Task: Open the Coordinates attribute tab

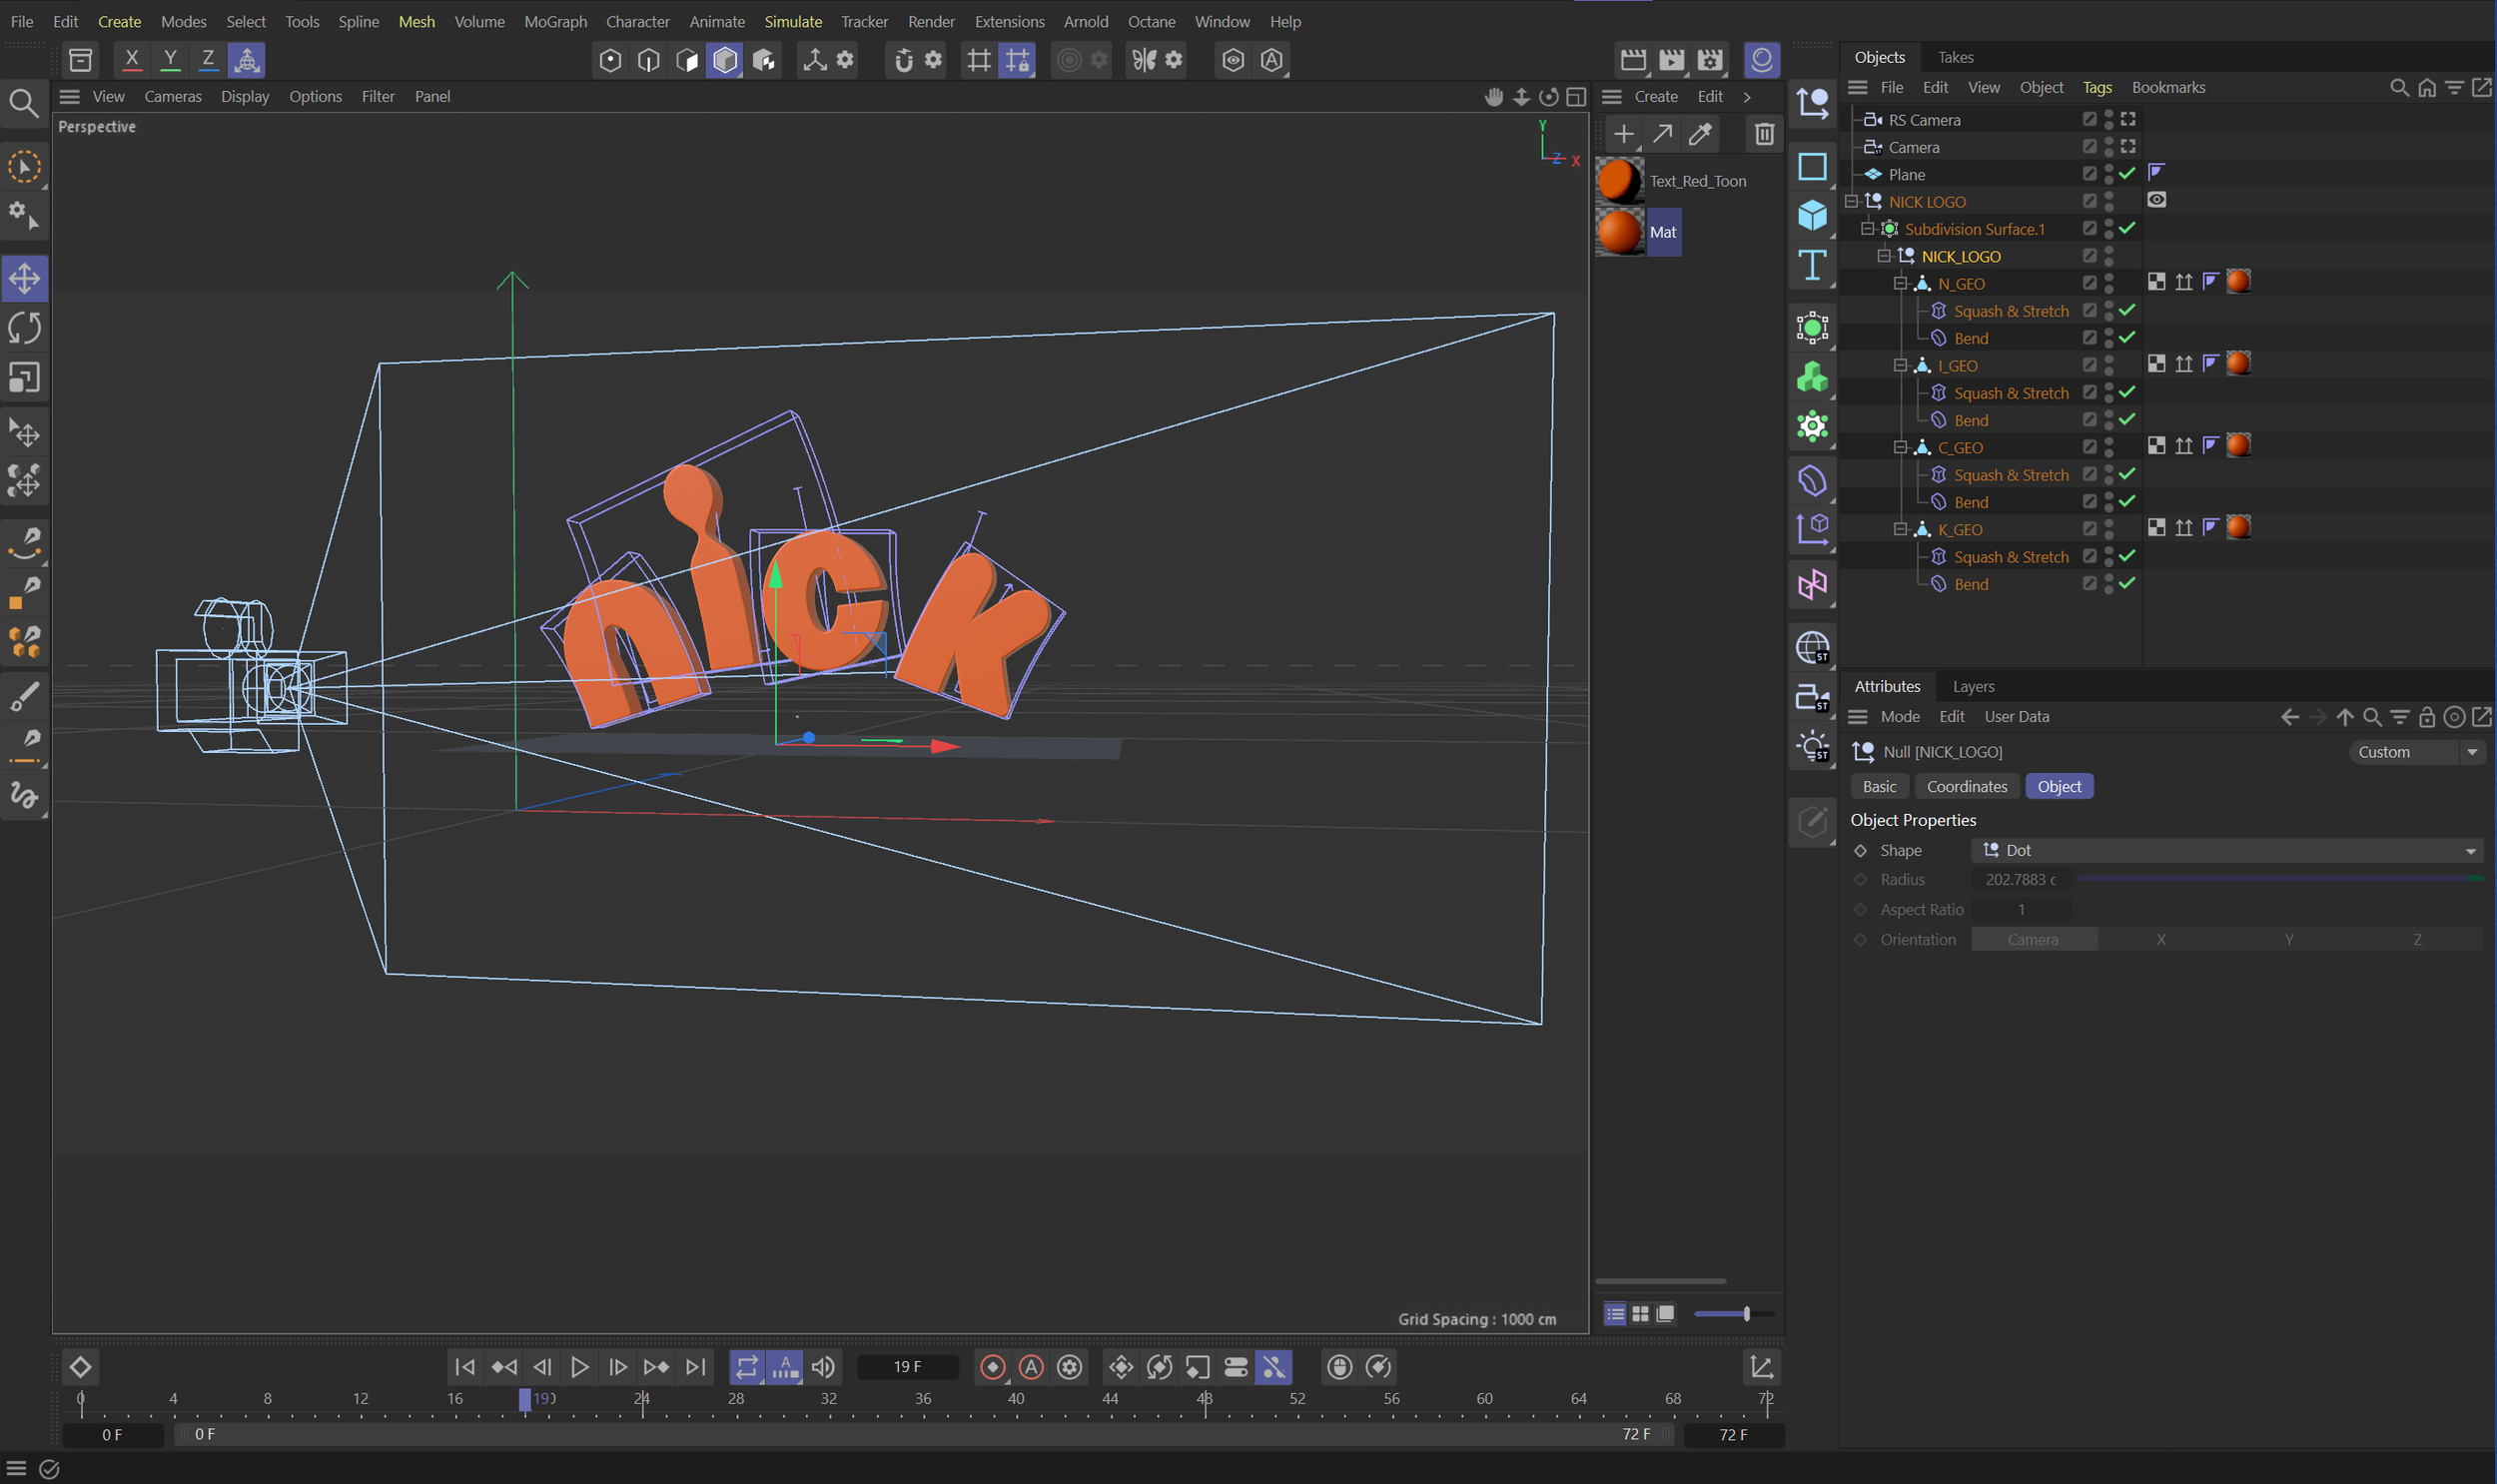Action: click(x=1966, y=786)
